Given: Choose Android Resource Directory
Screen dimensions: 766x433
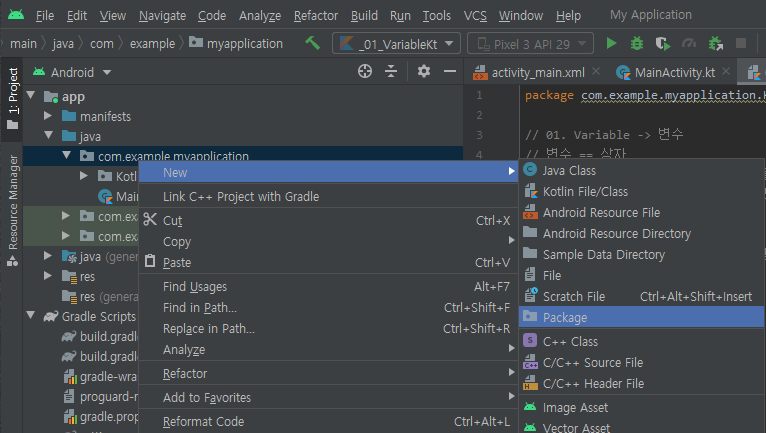Looking at the screenshot, I should click(641, 234).
